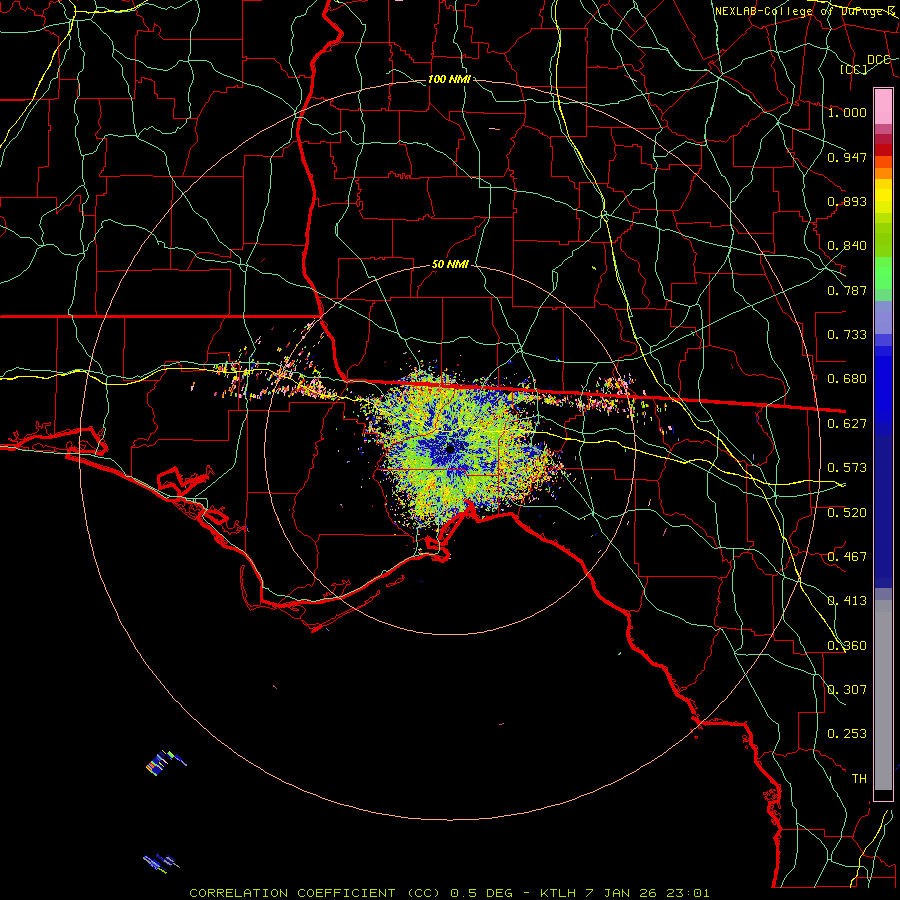Click the 0.787 scale value
Image resolution: width=900 pixels, height=900 pixels.
847,290
